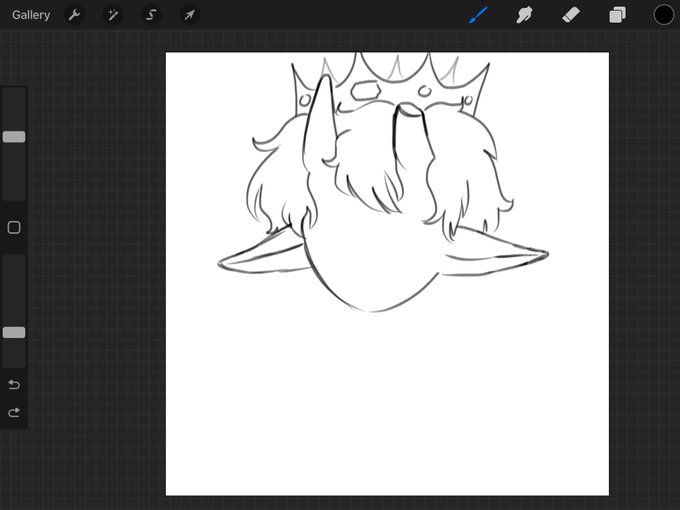The width and height of the screenshot is (680, 510).
Task: Redo the last undone stroke
Action: tap(14, 412)
